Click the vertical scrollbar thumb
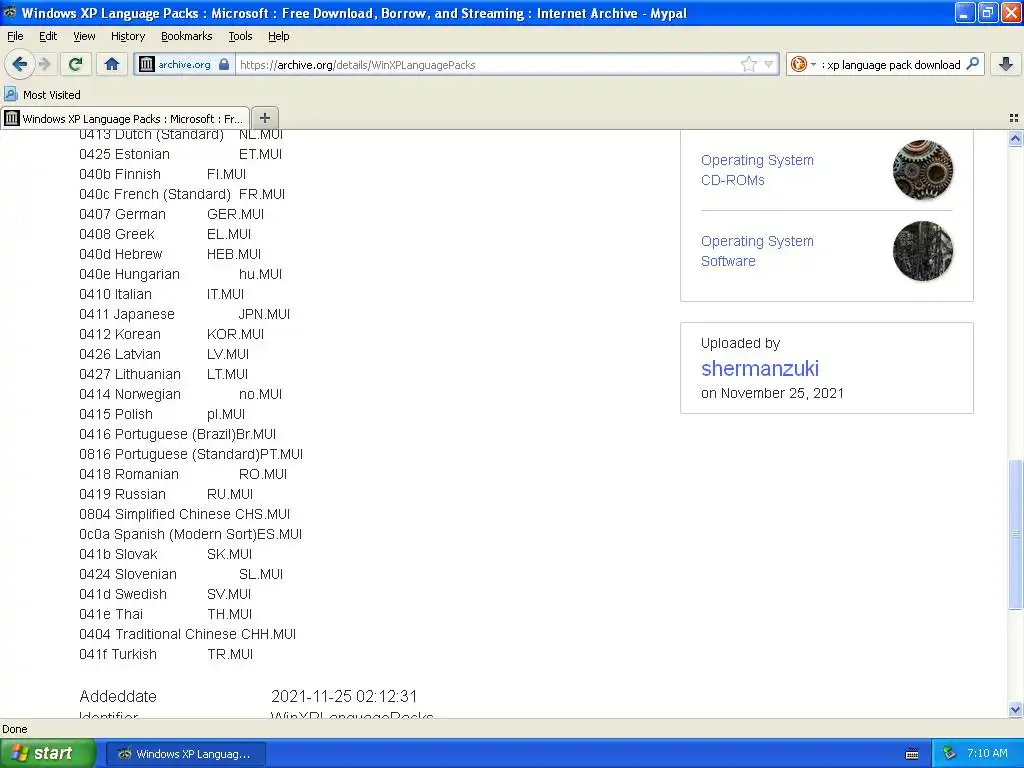Viewport: 1024px width, 768px height. [1015, 534]
